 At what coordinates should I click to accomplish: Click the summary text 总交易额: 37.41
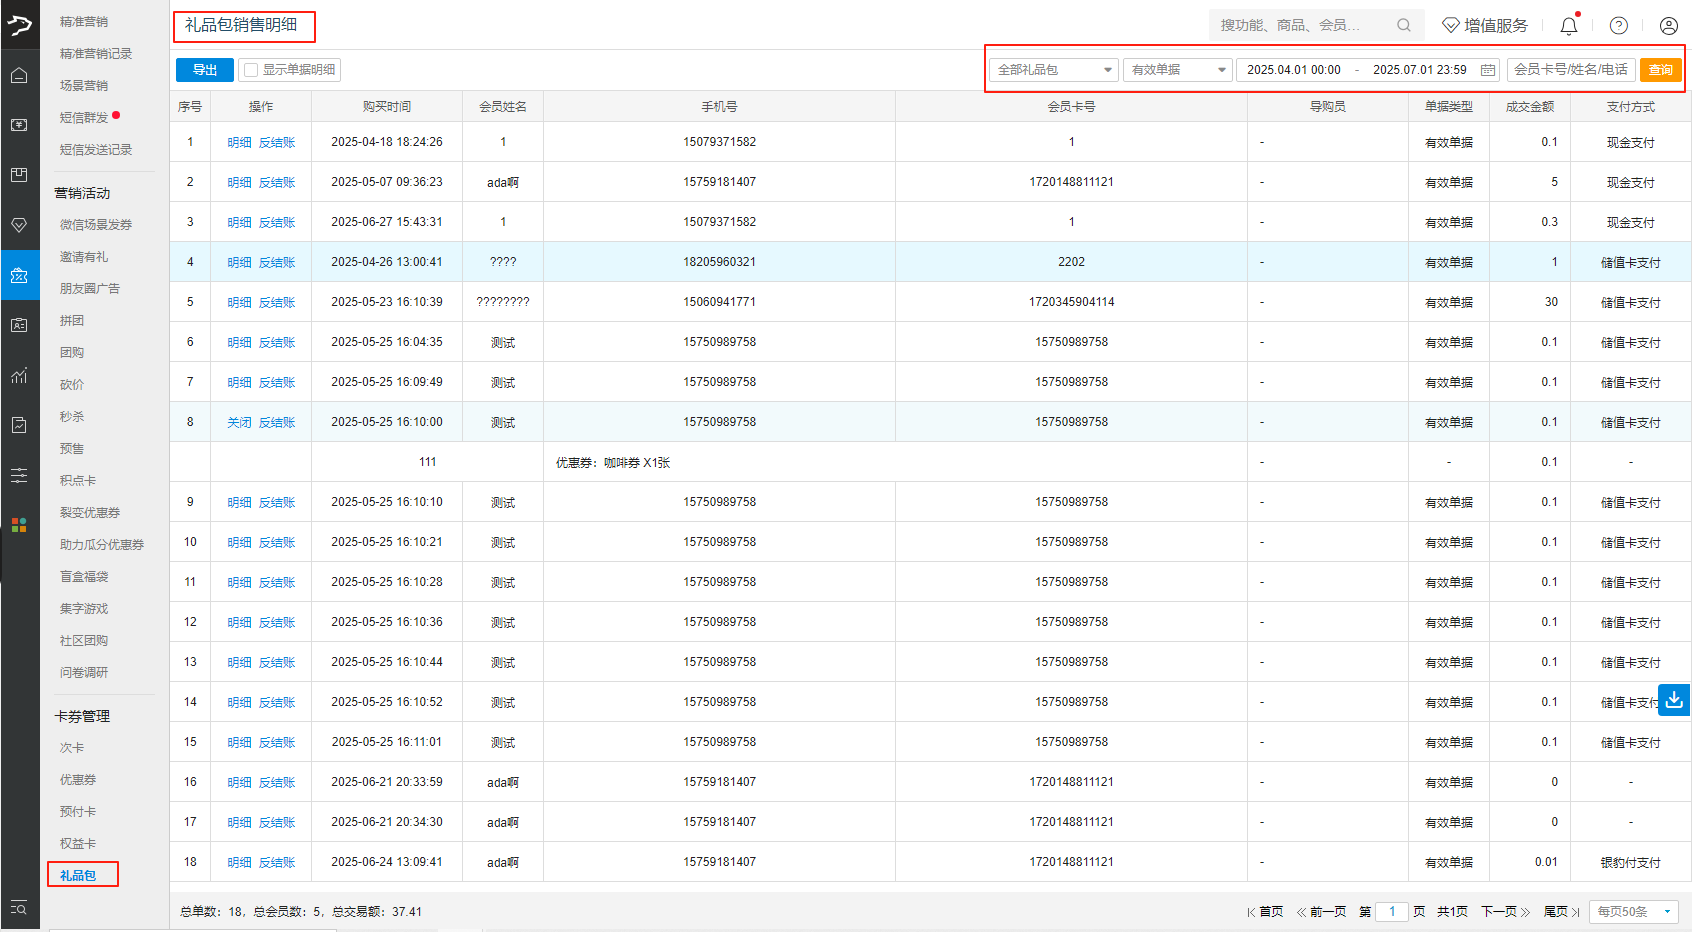(377, 912)
